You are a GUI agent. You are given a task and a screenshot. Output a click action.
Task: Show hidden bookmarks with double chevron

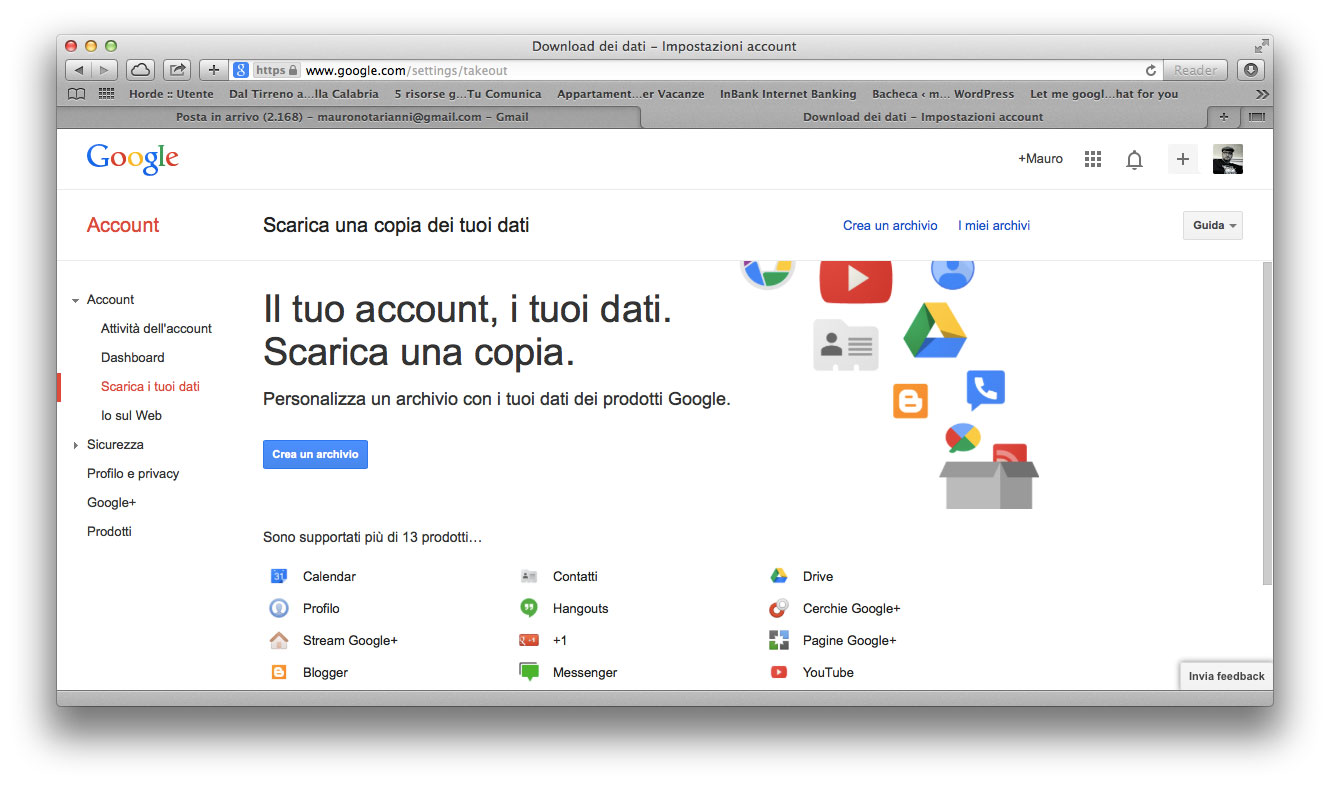[1263, 94]
